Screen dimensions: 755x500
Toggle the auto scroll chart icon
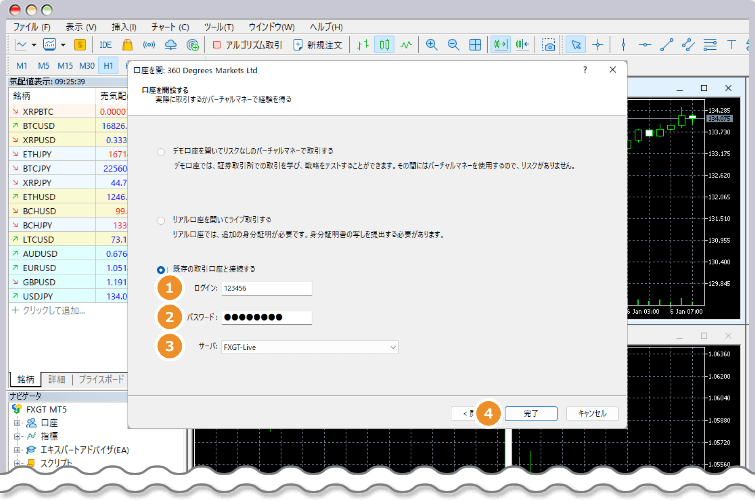coord(500,45)
